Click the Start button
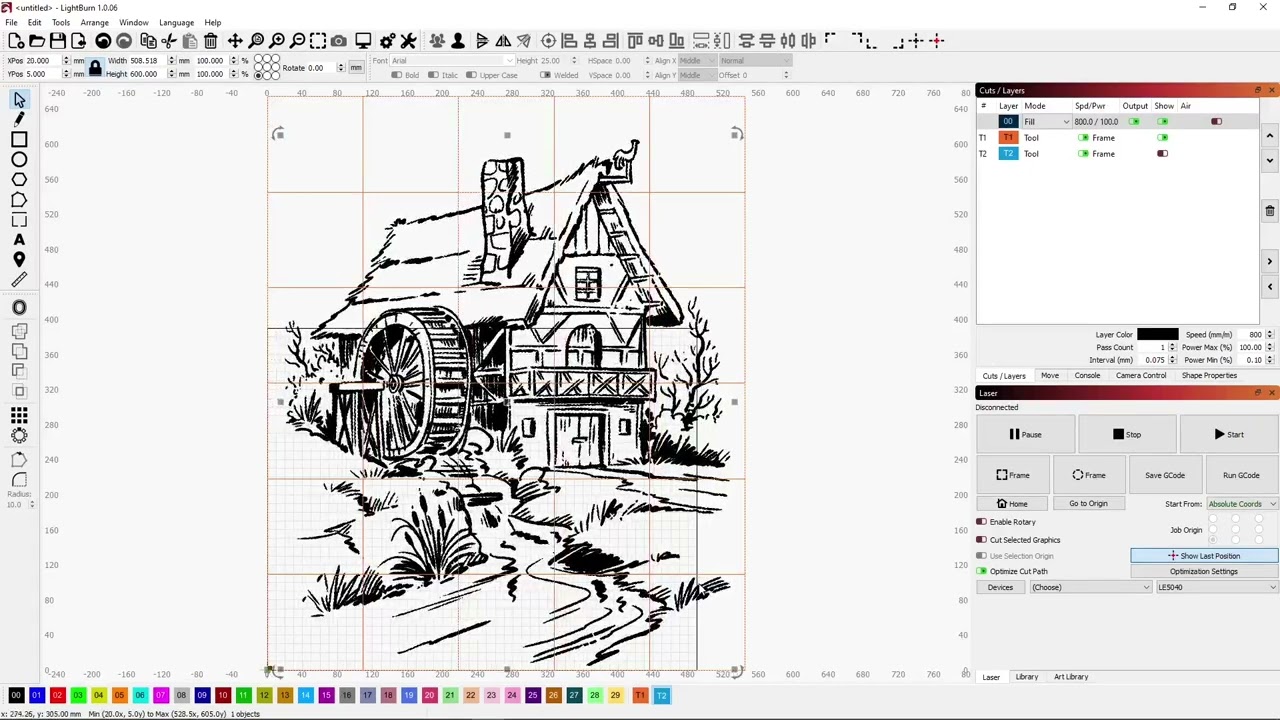Viewport: 1280px width, 720px height. coord(1229,435)
